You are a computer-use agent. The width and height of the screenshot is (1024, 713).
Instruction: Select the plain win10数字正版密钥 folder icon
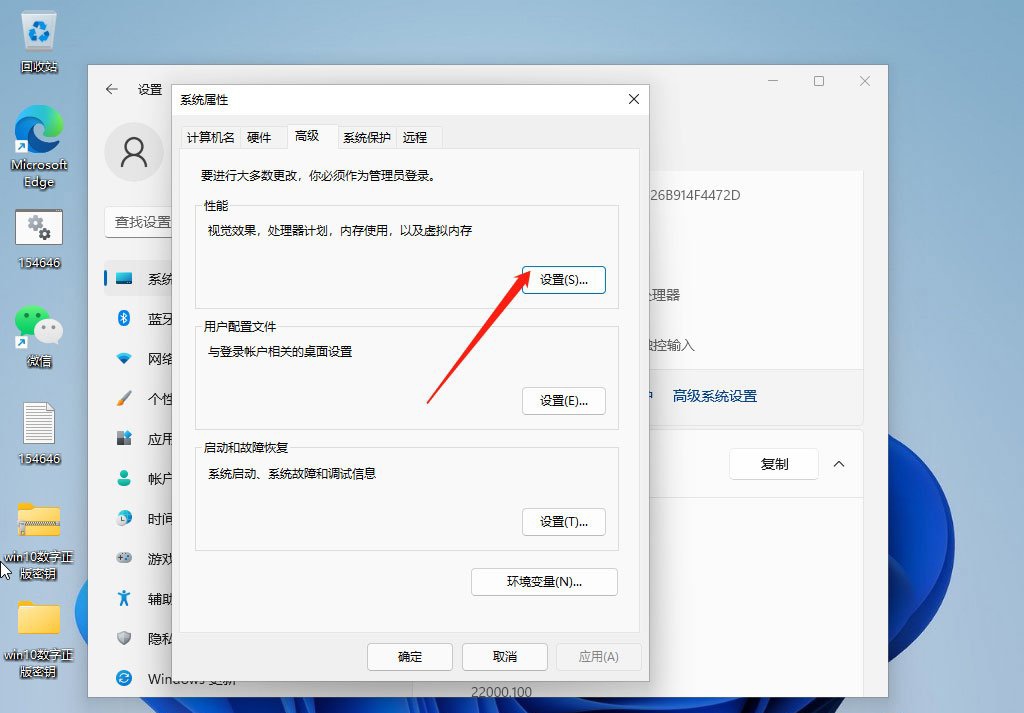(x=39, y=618)
